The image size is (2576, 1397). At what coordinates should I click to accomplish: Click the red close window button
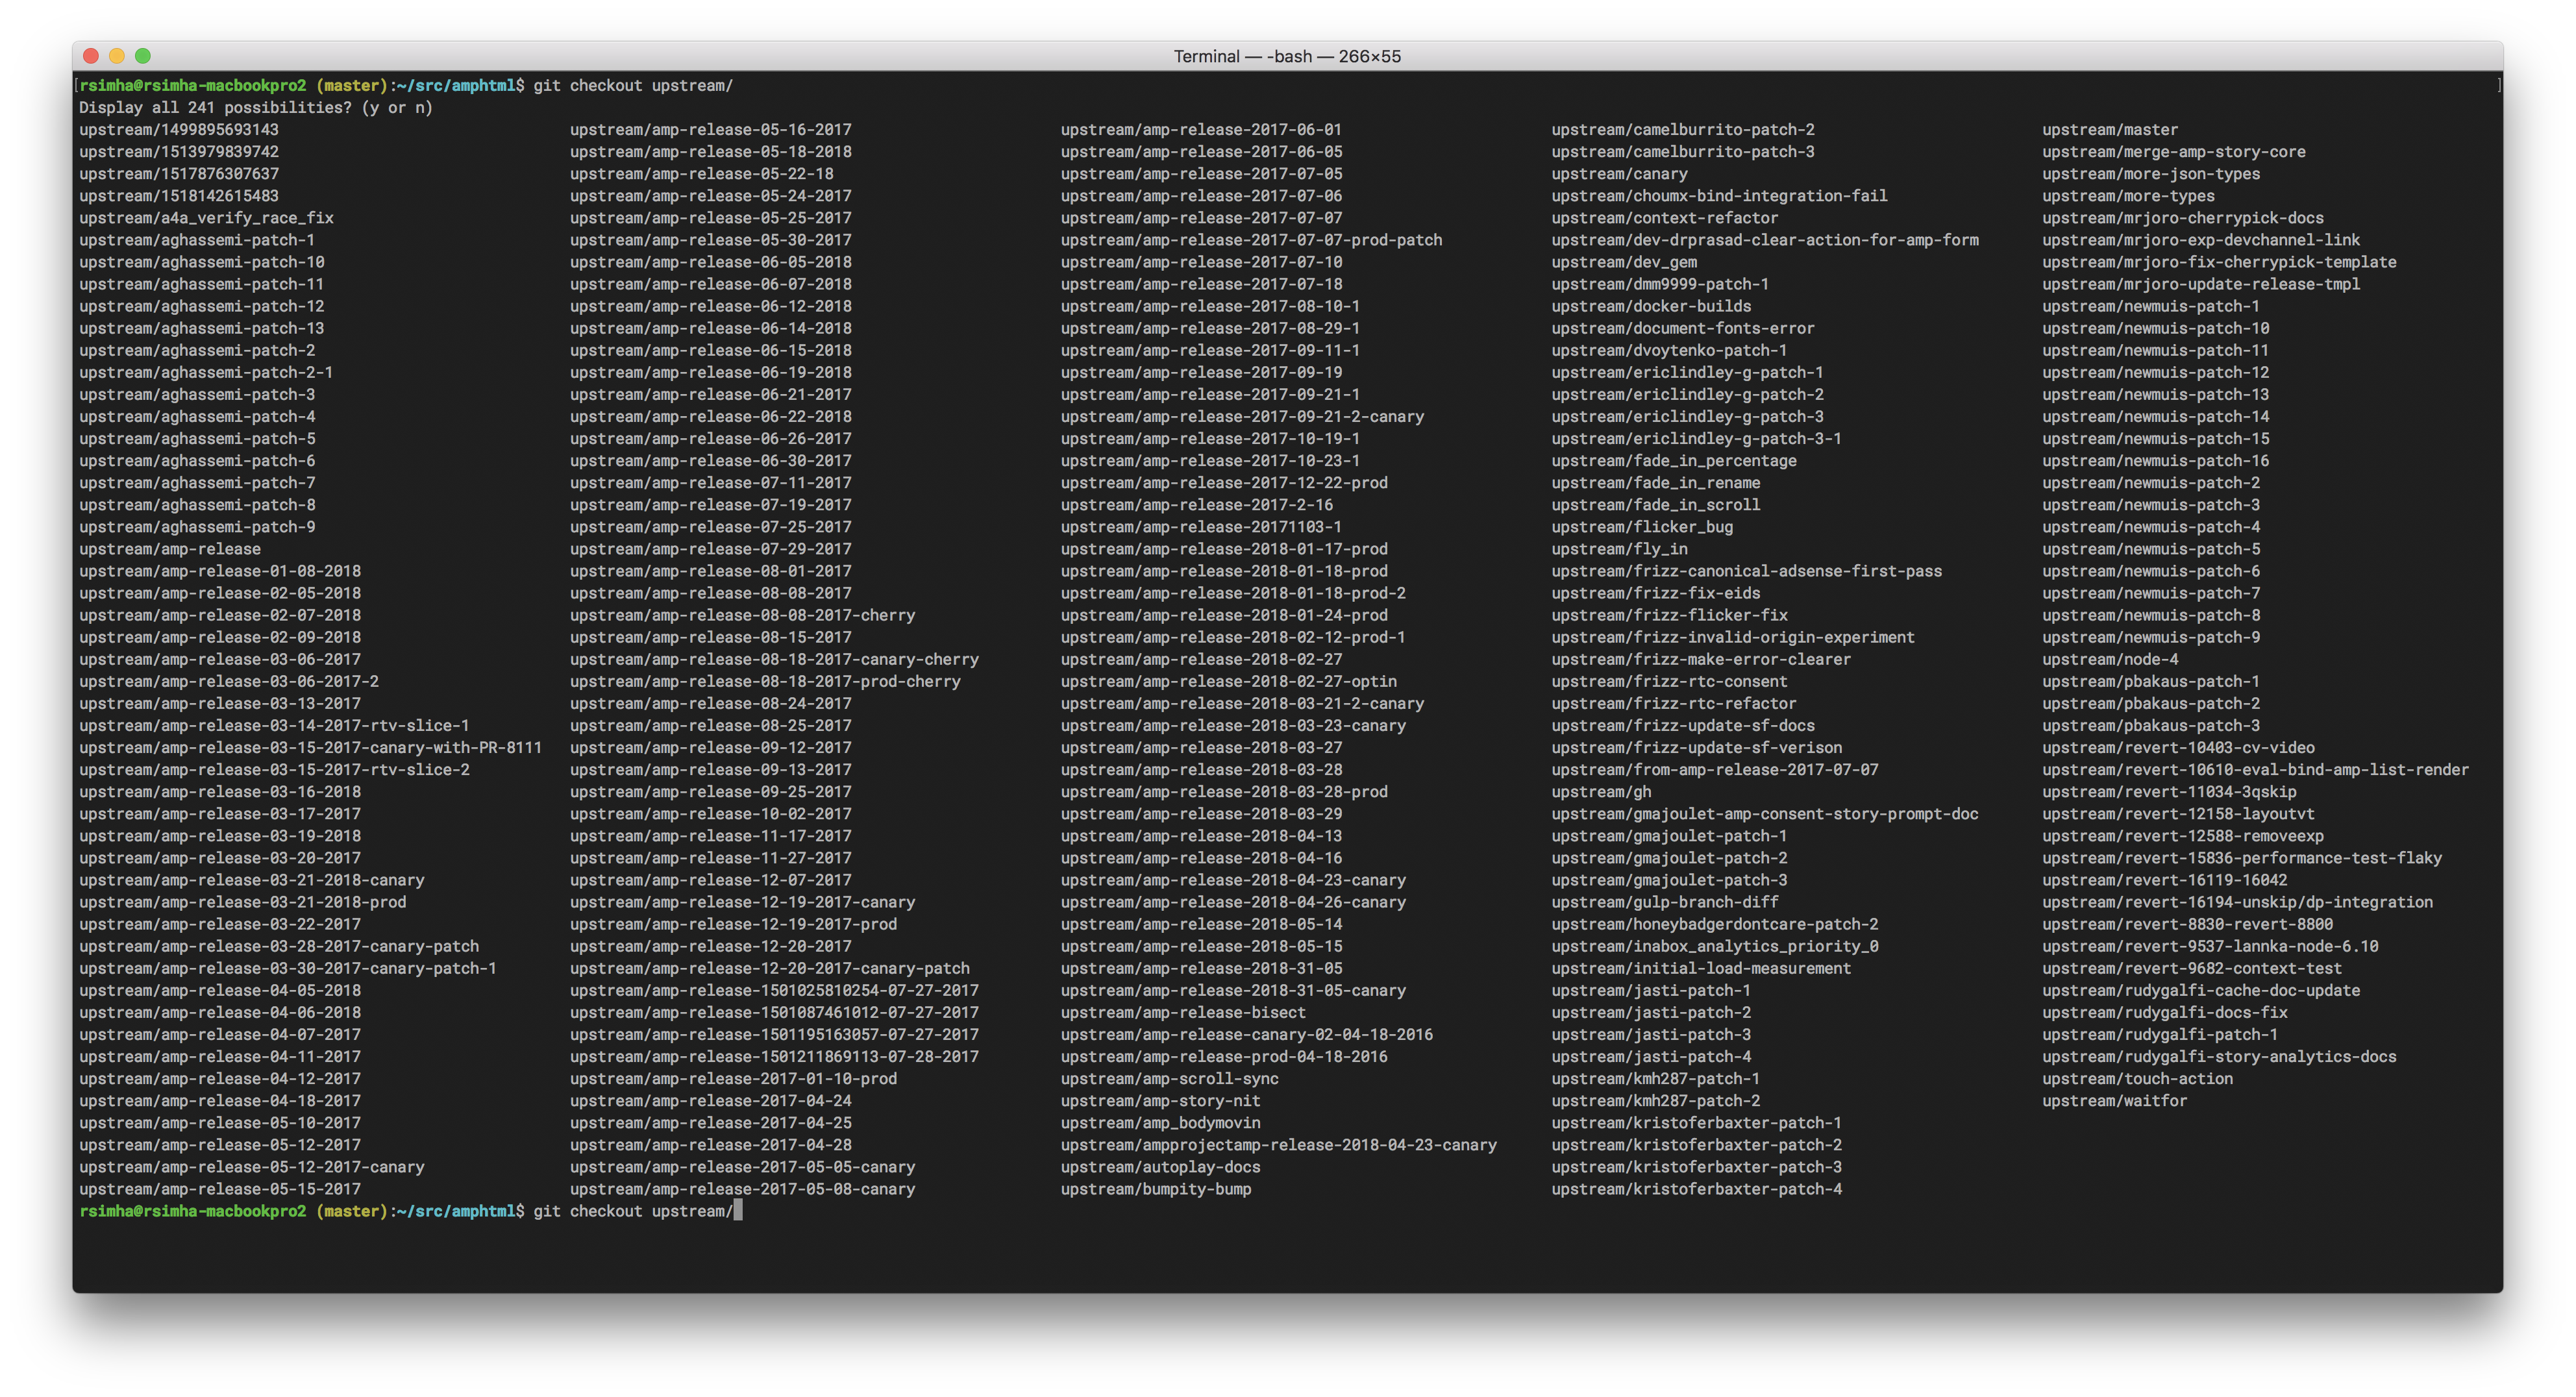pyautogui.click(x=91, y=56)
